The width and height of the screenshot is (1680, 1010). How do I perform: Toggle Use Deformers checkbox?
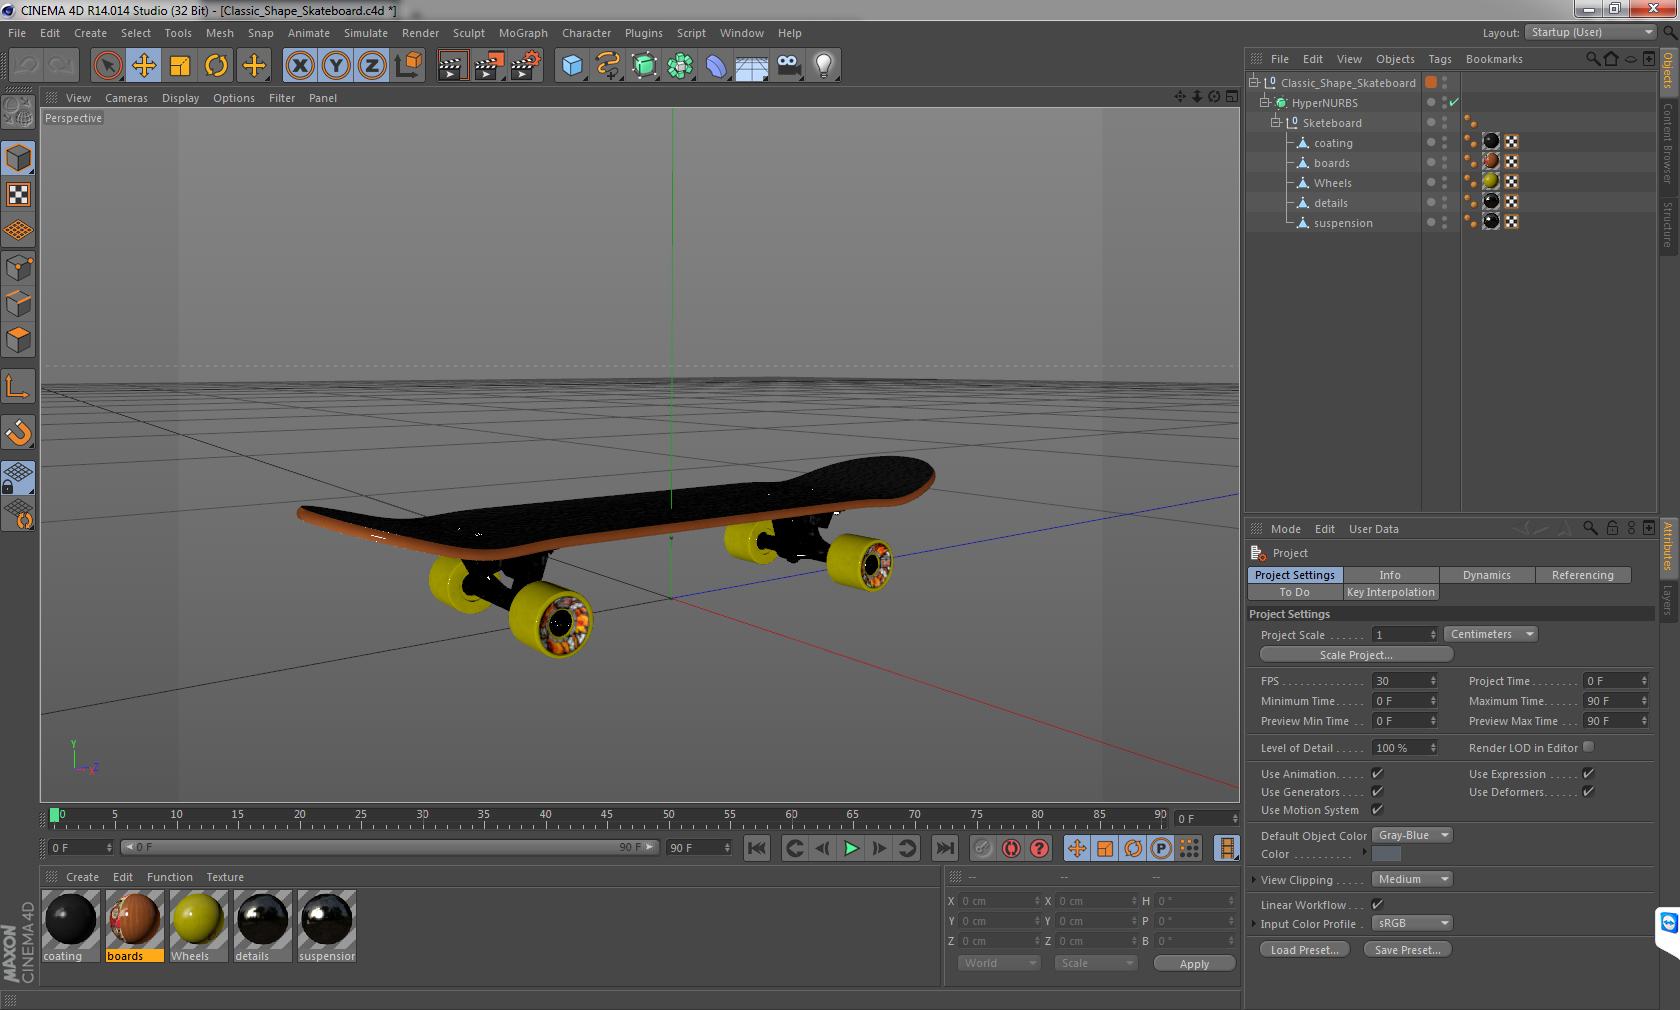coord(1588,791)
